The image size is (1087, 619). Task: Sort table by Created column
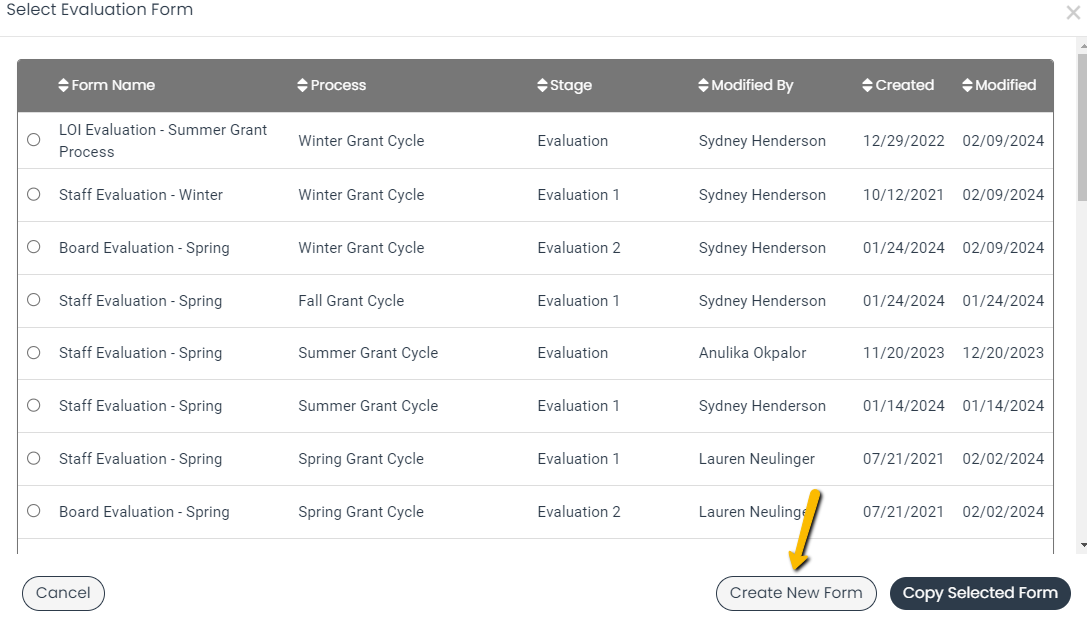pyautogui.click(x=898, y=85)
